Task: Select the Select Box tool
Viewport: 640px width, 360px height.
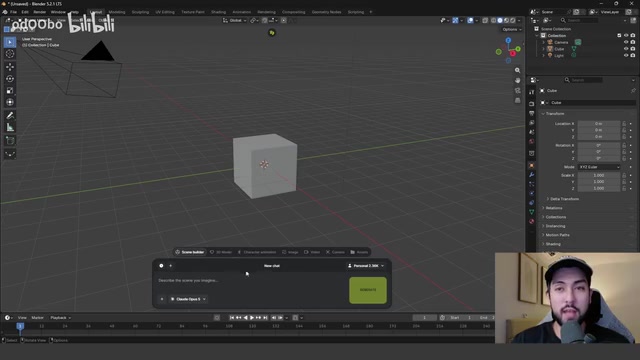Action: (x=10, y=42)
